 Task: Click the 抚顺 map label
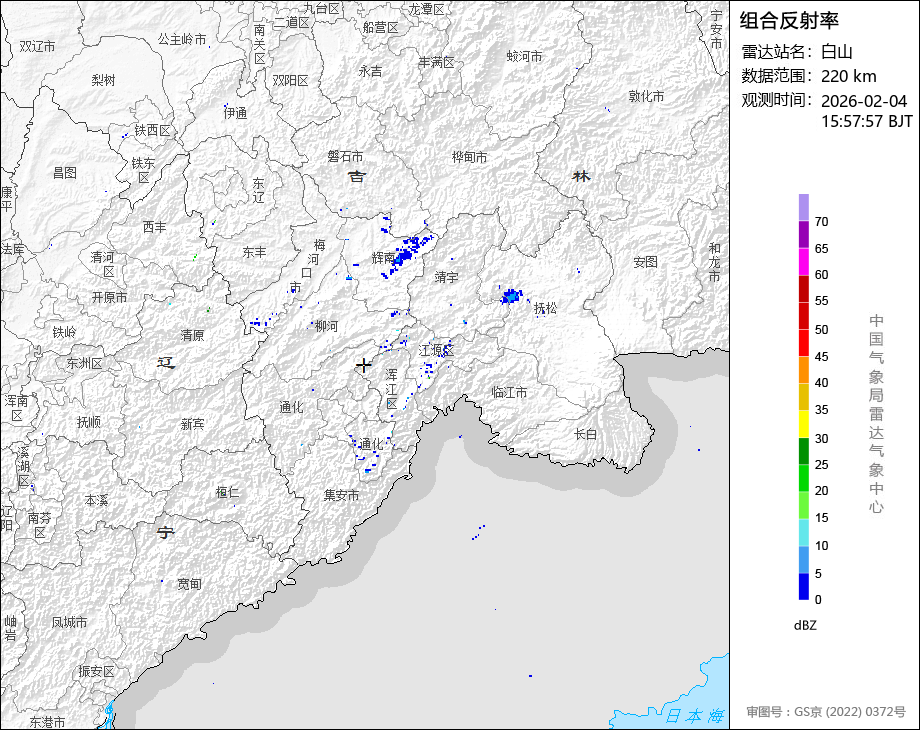pyautogui.click(x=89, y=422)
